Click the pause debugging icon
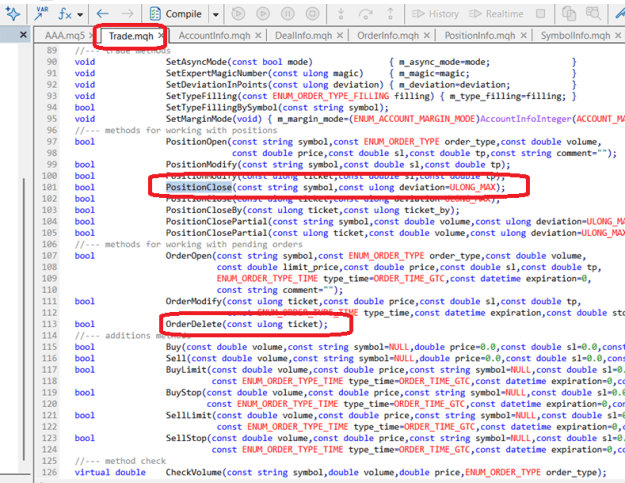 (x=287, y=14)
